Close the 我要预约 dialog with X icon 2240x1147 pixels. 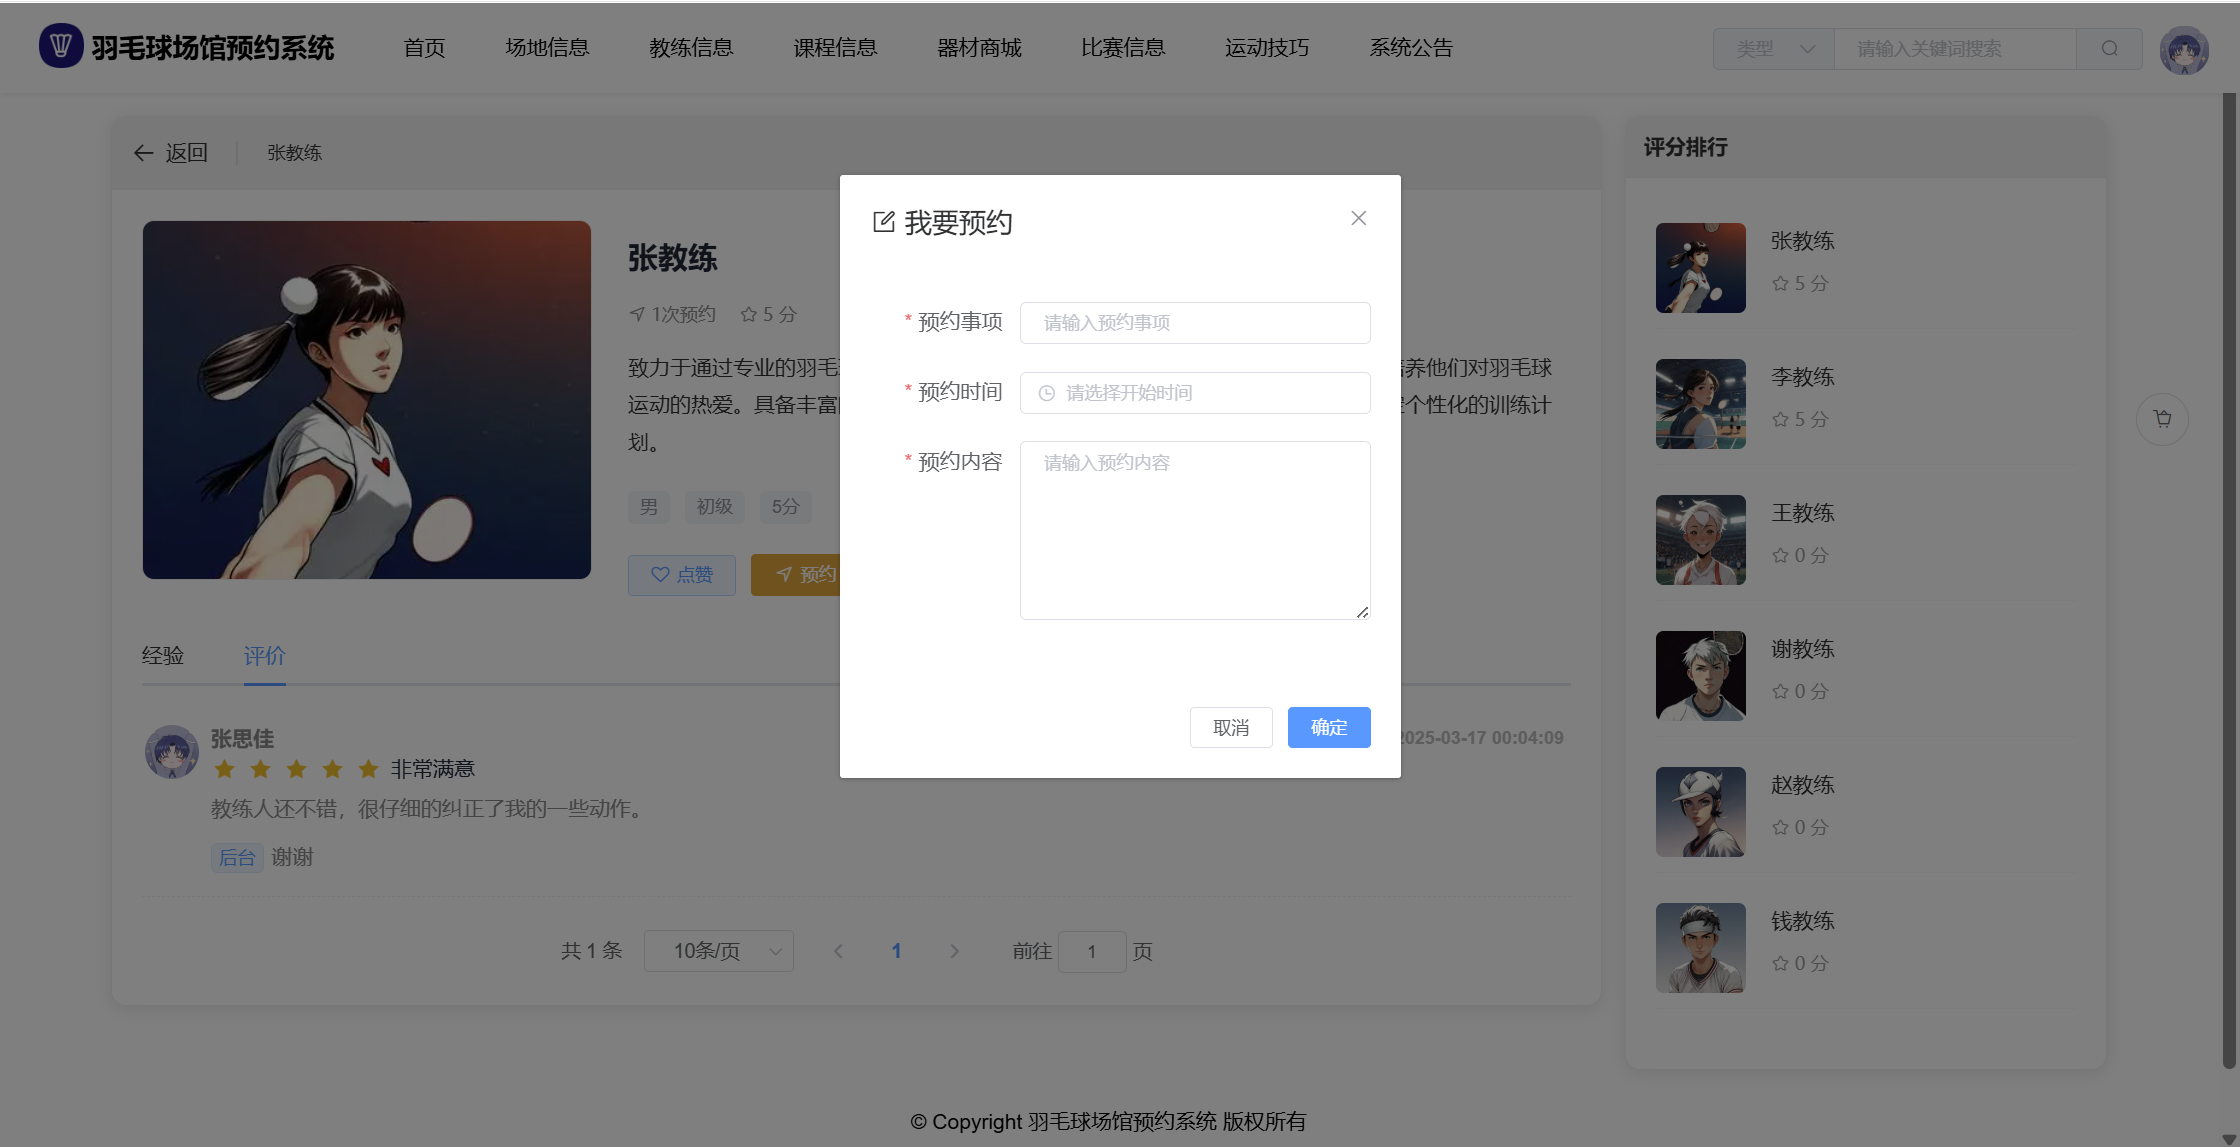[1358, 218]
